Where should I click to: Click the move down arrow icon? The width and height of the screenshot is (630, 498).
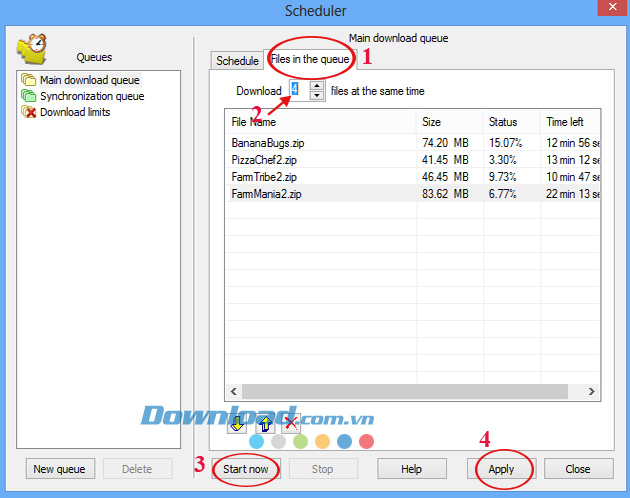(237, 424)
